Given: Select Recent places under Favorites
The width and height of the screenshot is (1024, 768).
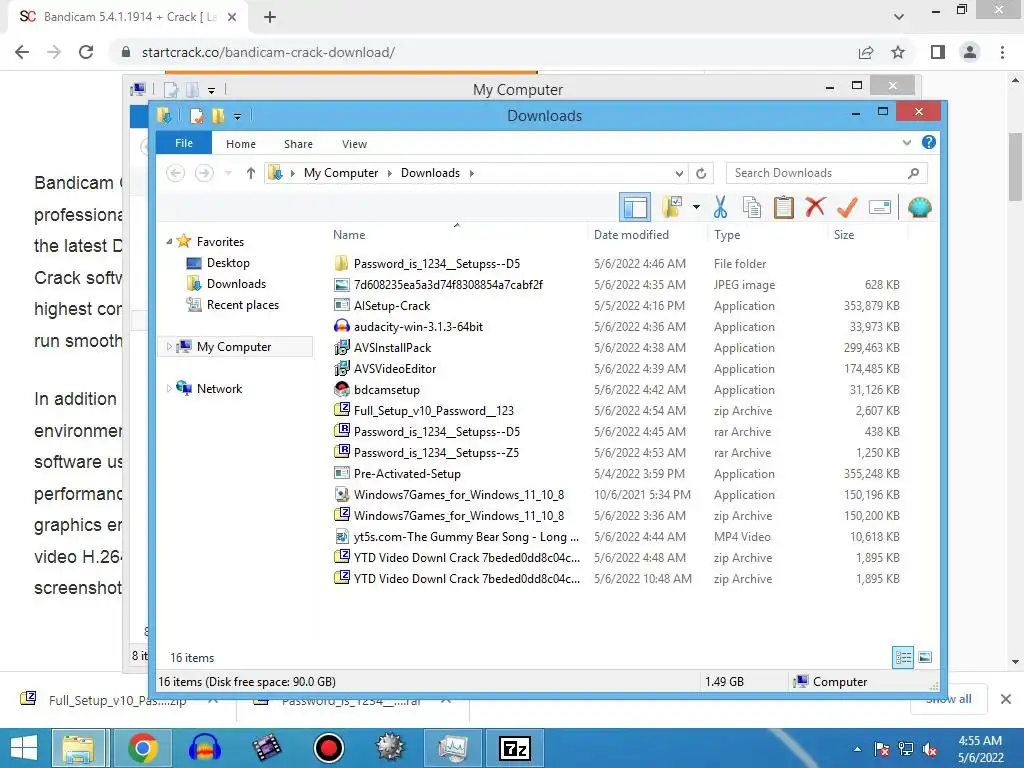Looking at the screenshot, I should pos(242,305).
